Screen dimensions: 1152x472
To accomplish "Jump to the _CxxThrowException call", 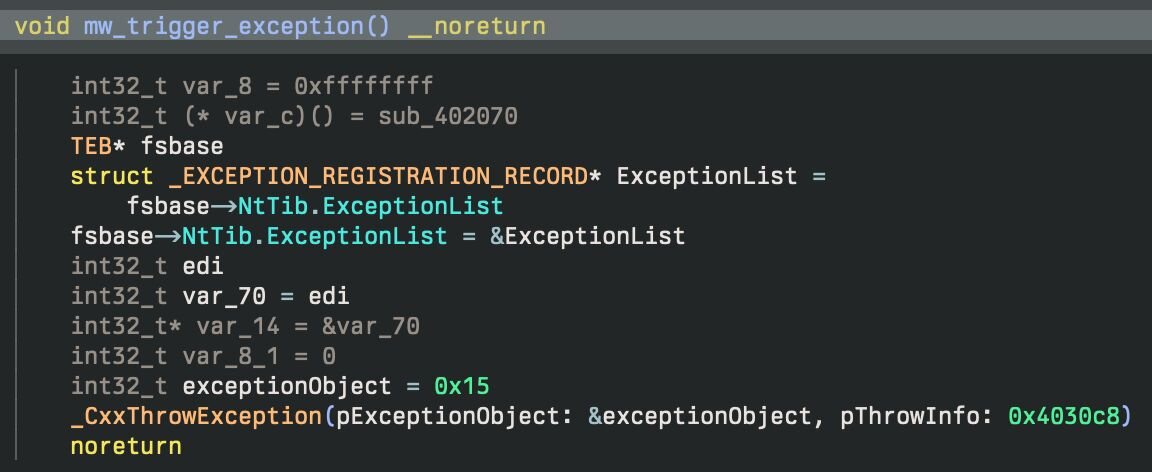I will [197, 416].
